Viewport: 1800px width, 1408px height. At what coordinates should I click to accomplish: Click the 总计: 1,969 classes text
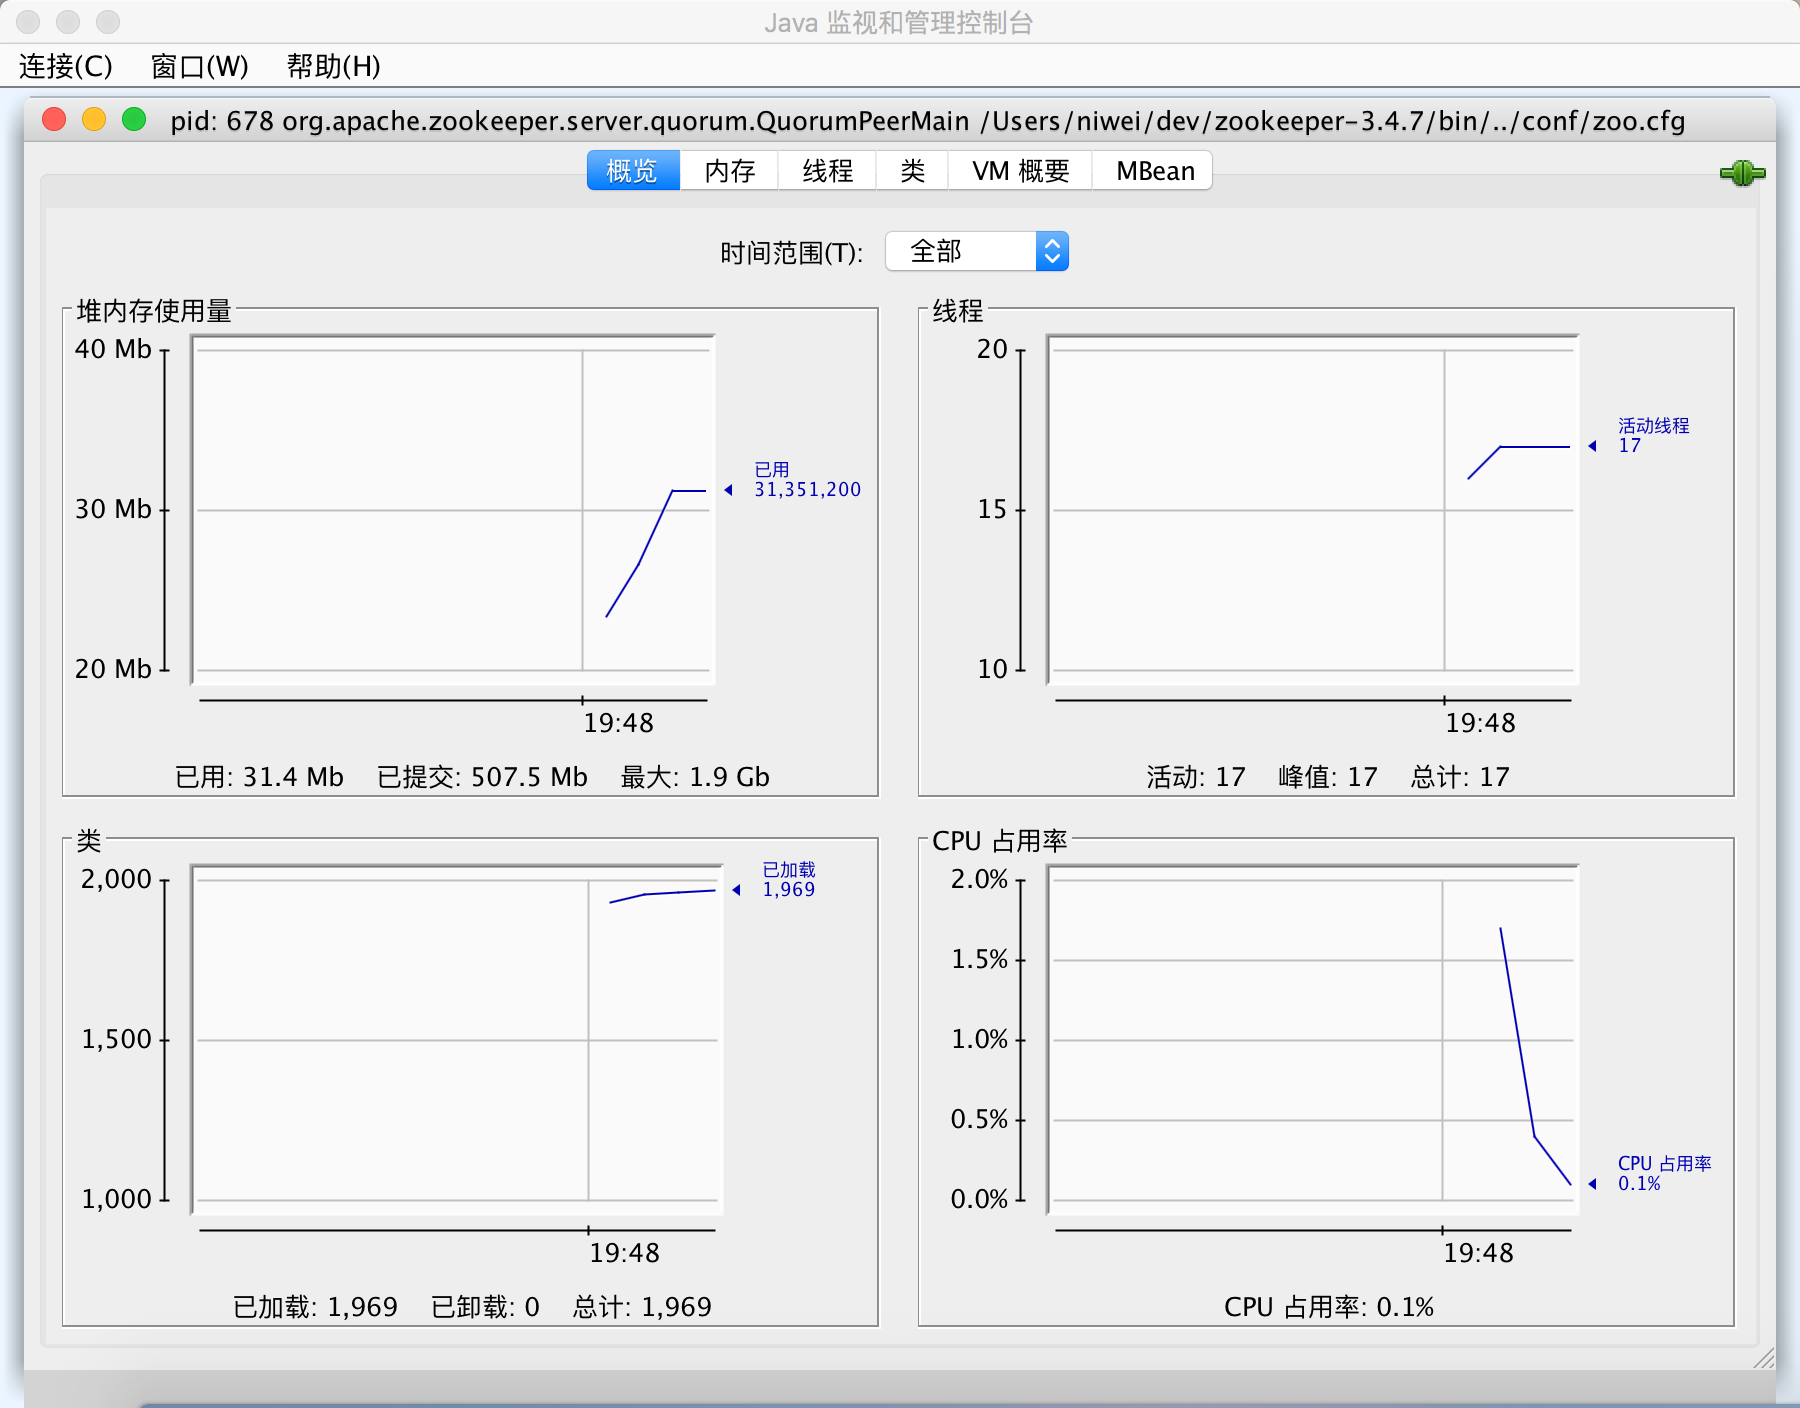642,1307
